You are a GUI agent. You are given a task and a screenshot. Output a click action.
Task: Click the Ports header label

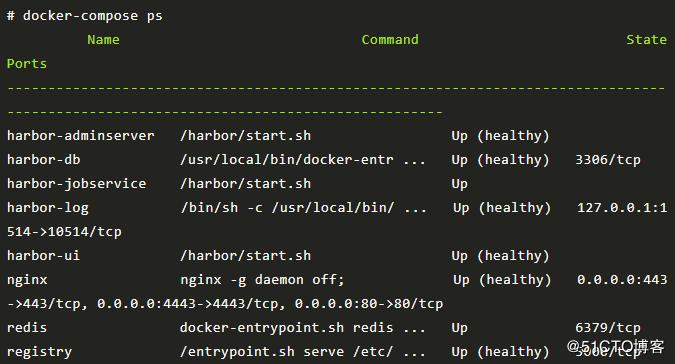pos(27,64)
